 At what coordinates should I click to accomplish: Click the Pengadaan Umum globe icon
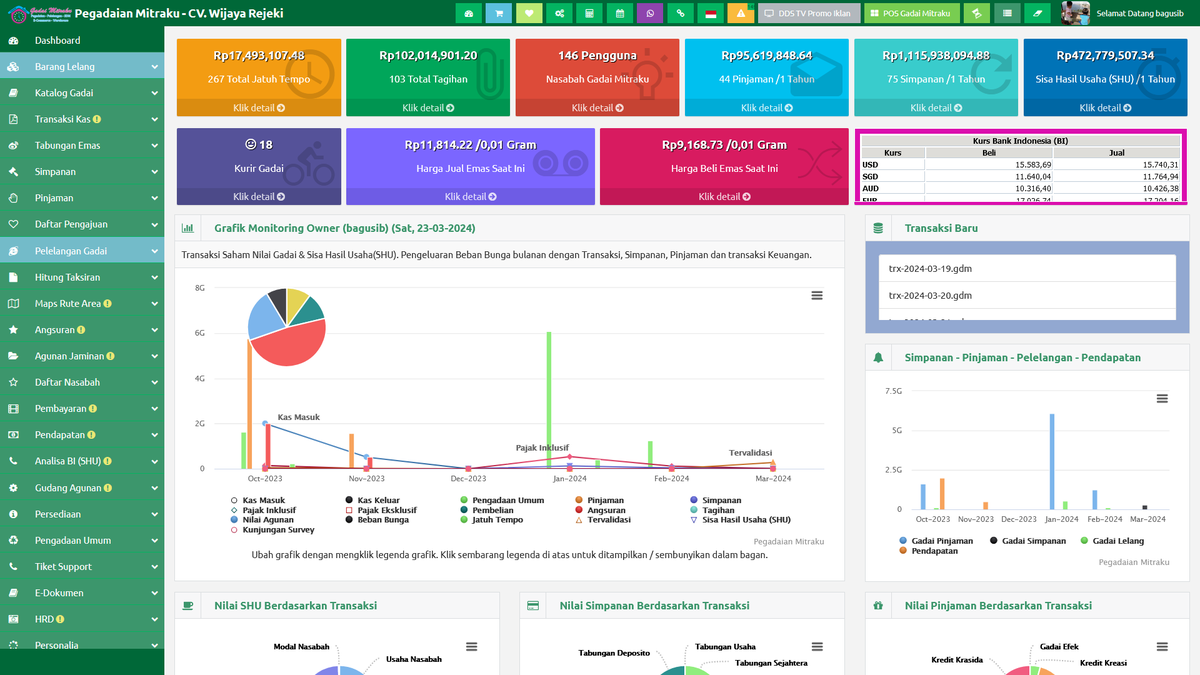coord(13,540)
